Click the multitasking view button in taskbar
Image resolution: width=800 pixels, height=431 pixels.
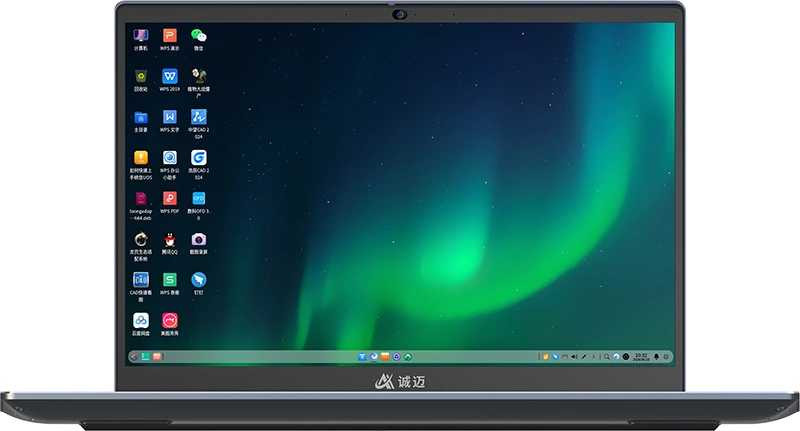coord(145,356)
